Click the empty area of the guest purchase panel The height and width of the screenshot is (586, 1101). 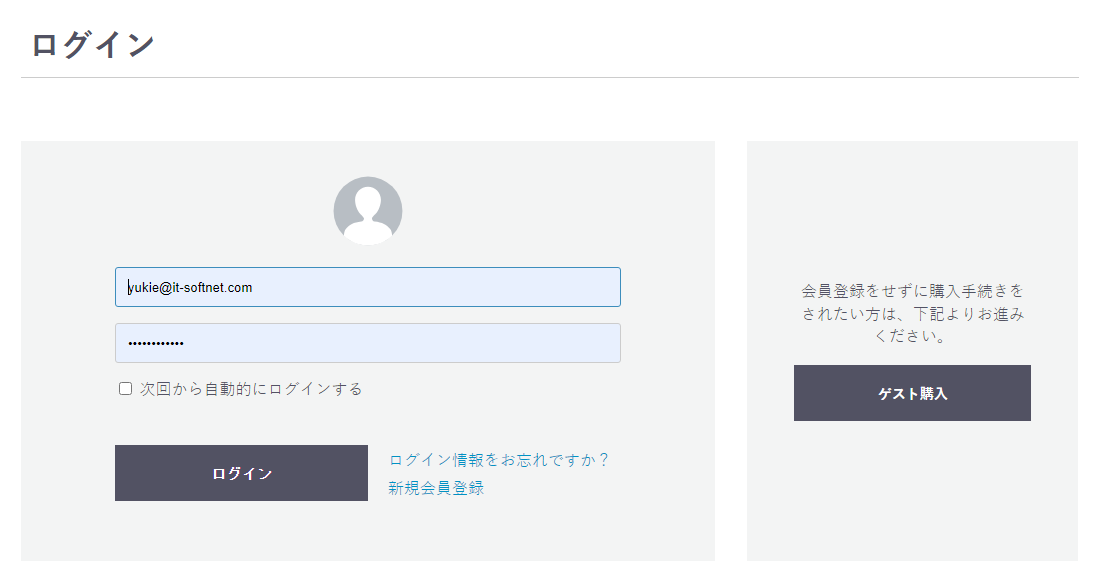(912, 211)
